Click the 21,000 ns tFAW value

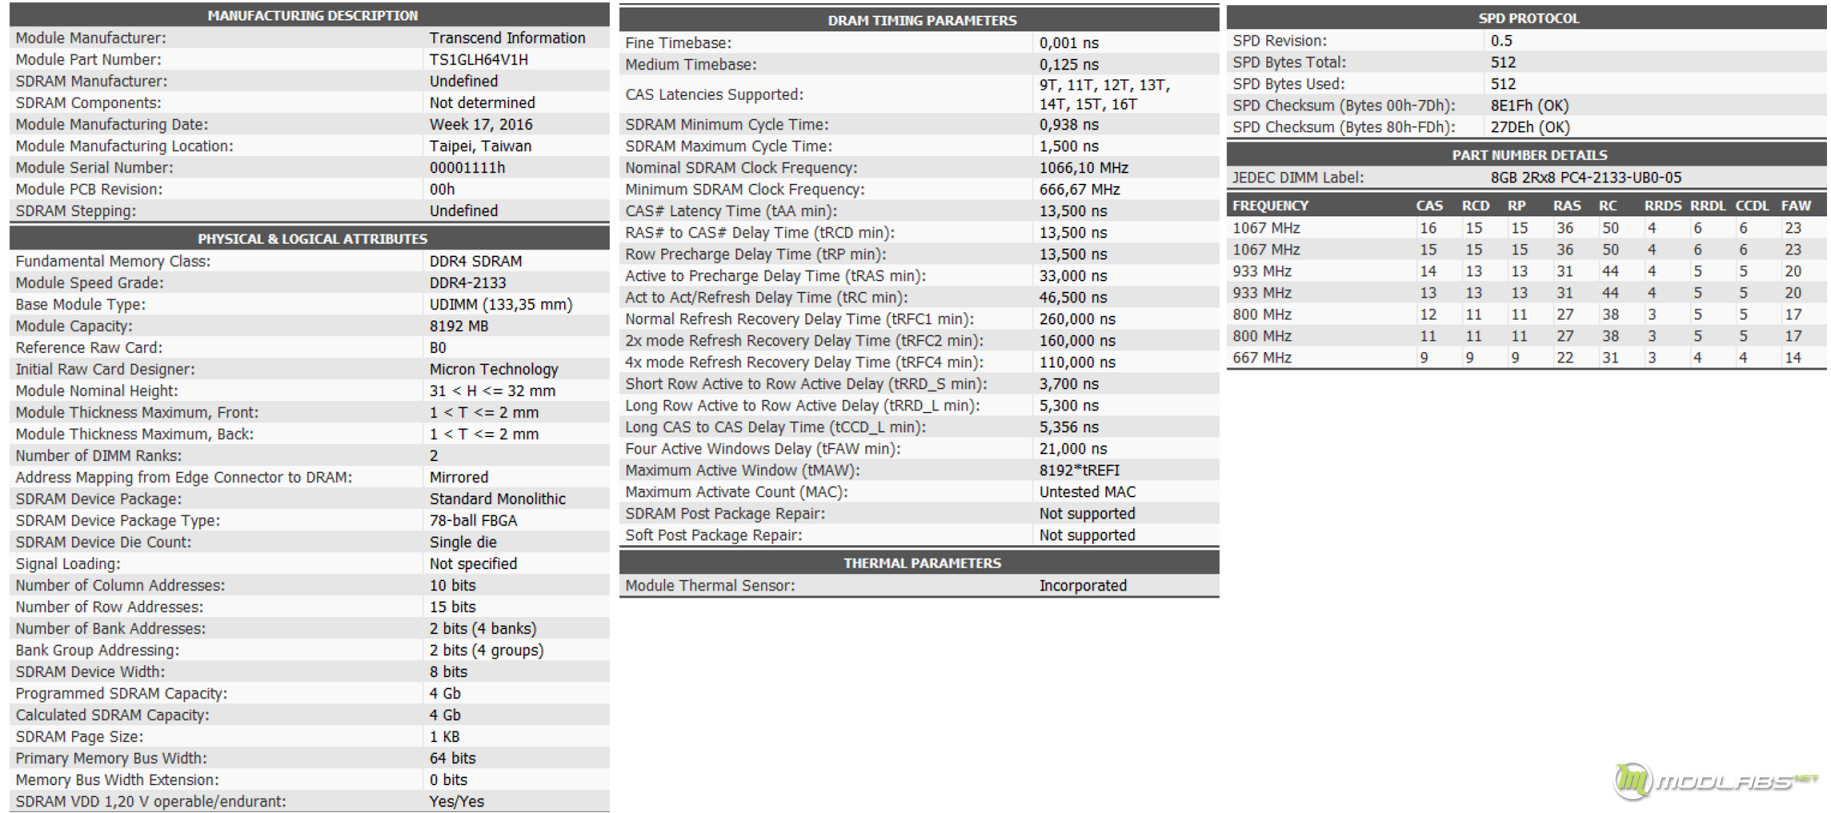1073,449
